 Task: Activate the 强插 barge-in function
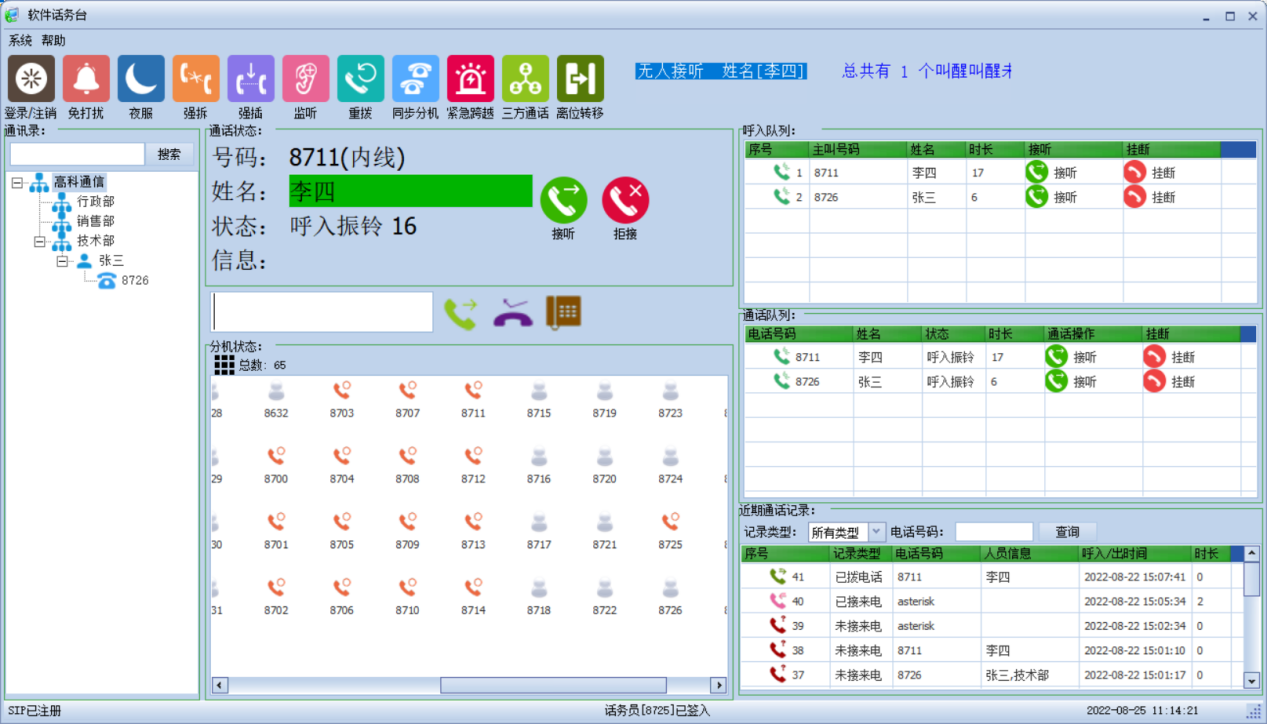coord(250,78)
